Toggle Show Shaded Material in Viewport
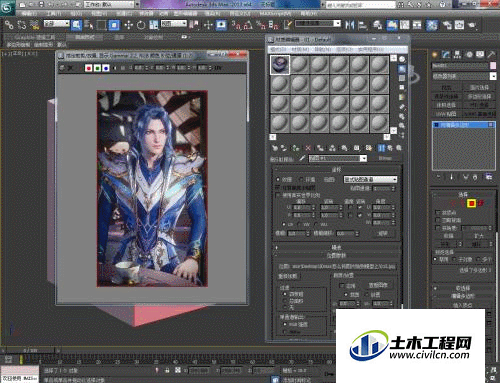Screen dimensions: 500x383 [x=369, y=148]
